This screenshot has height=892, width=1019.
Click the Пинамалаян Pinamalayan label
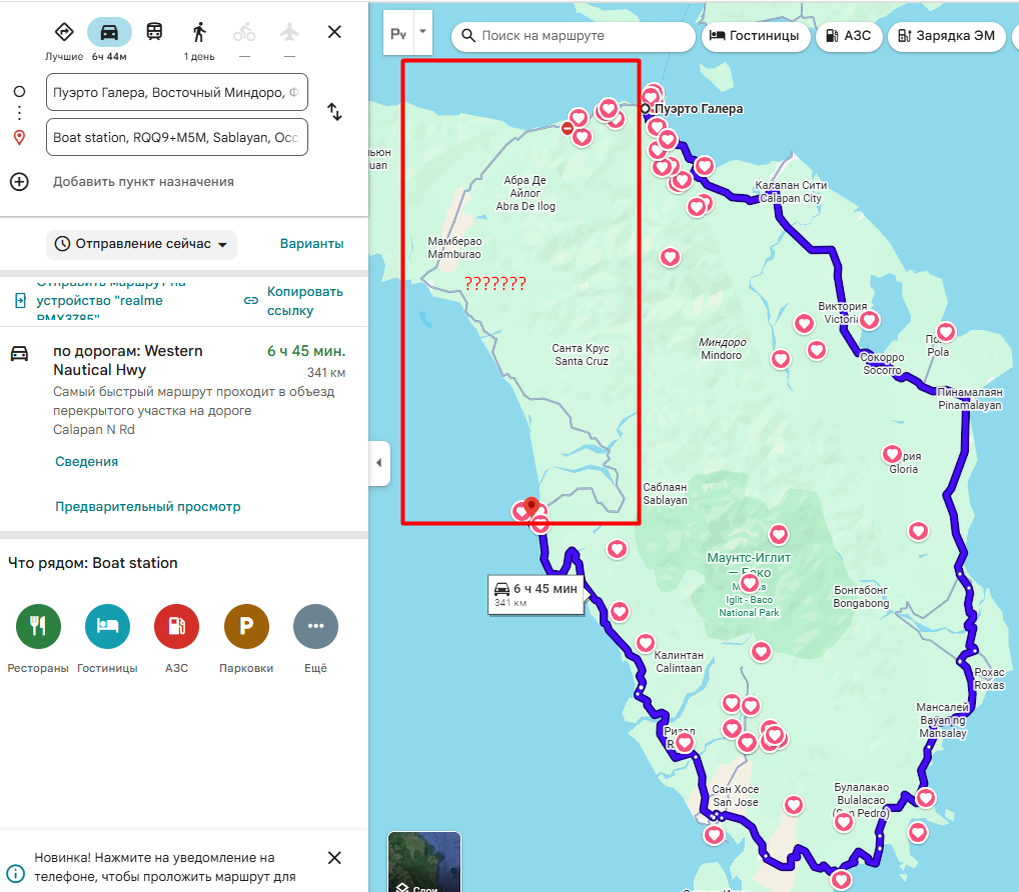click(x=970, y=398)
